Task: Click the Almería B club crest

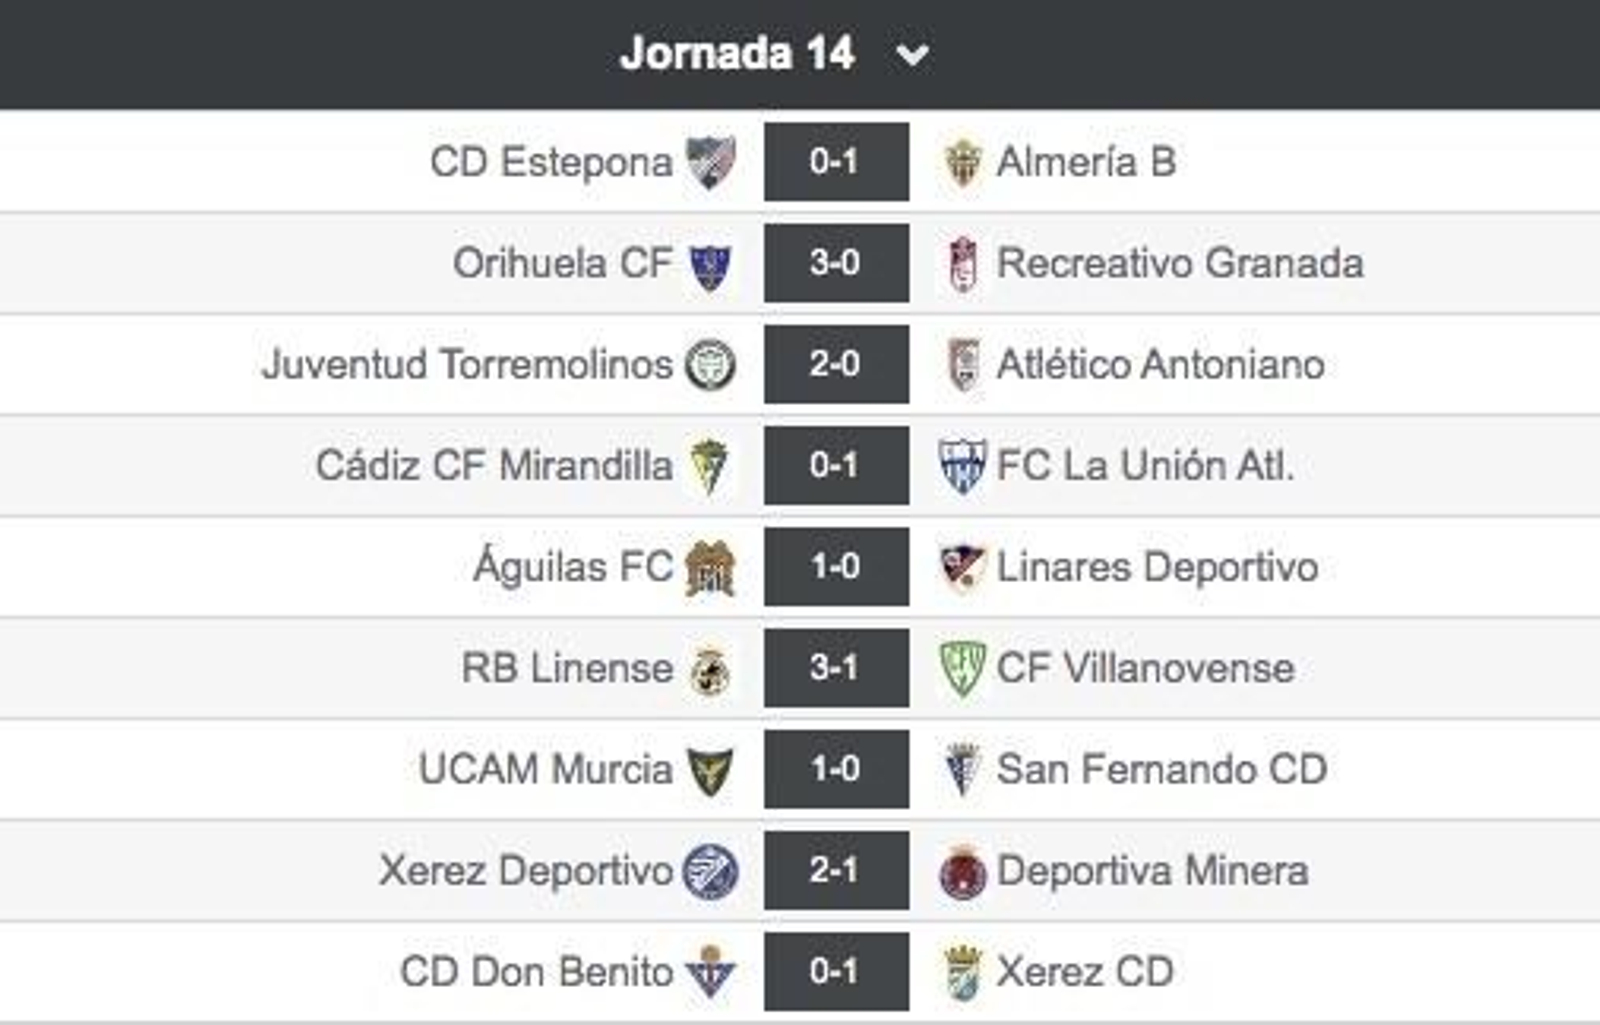Action: [x=963, y=160]
